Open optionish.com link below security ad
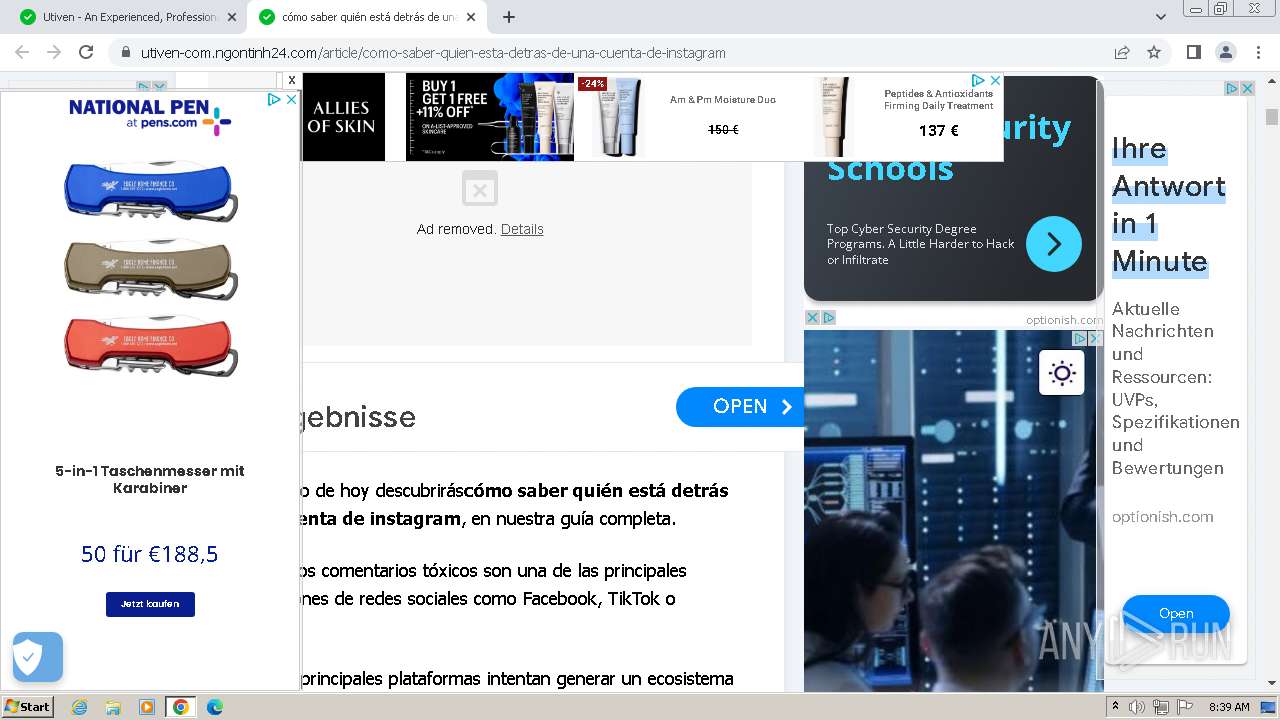1280x720 pixels. pos(1064,320)
